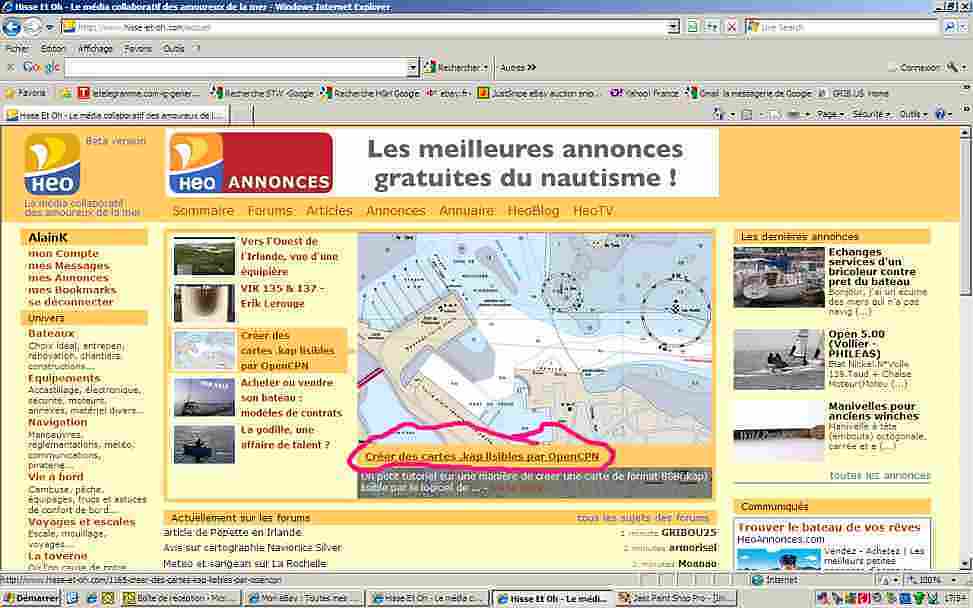This screenshot has width=973, height=608.
Task: Open a new blank browser tab
Action: (x=241, y=115)
